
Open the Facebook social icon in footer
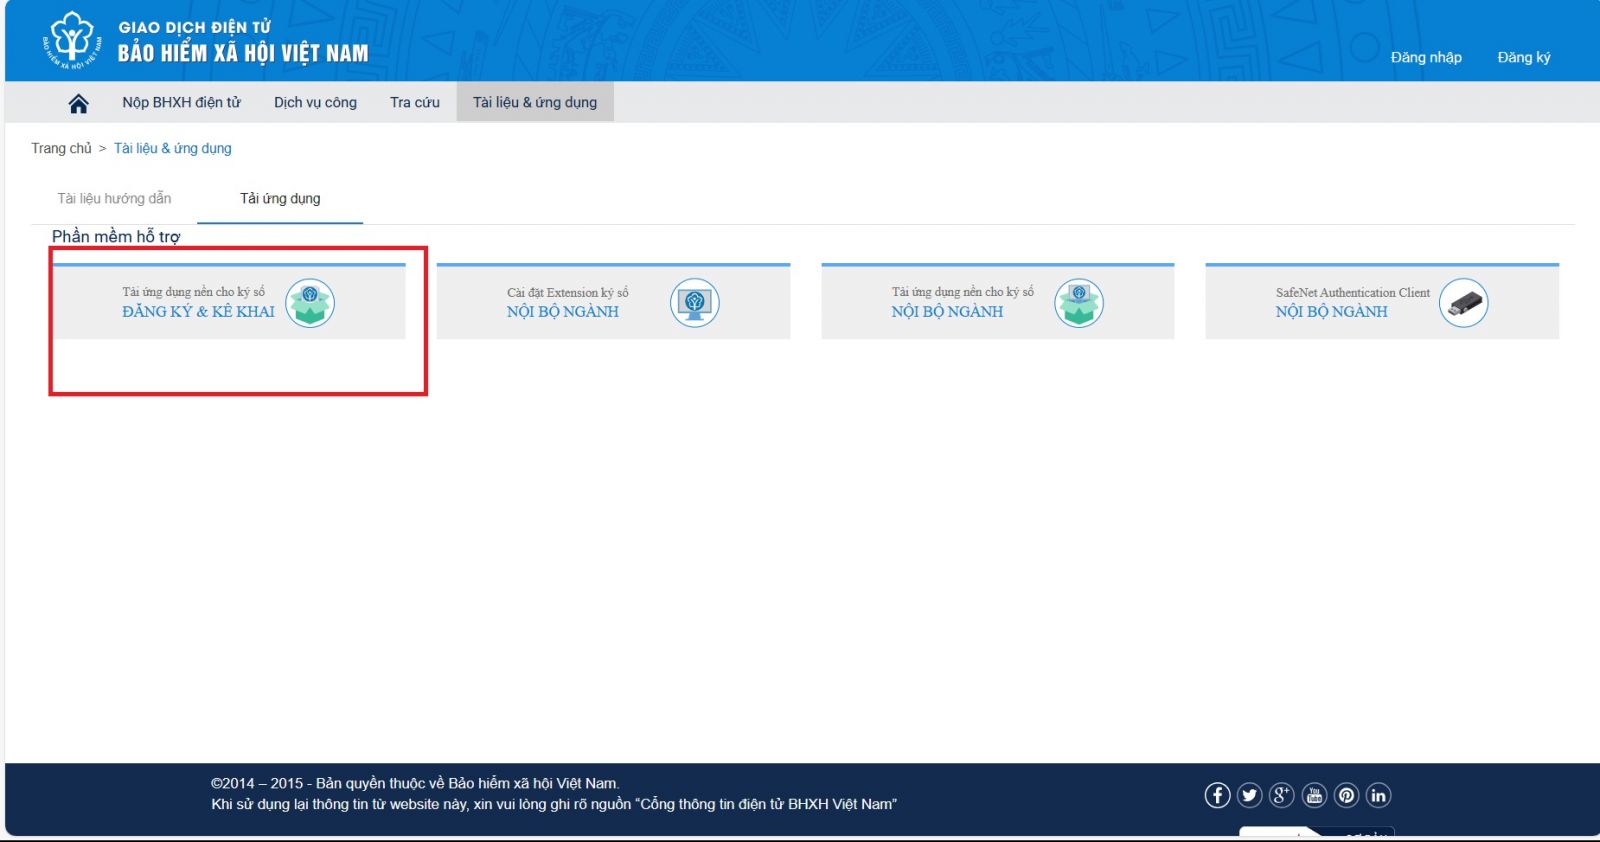(x=1217, y=795)
